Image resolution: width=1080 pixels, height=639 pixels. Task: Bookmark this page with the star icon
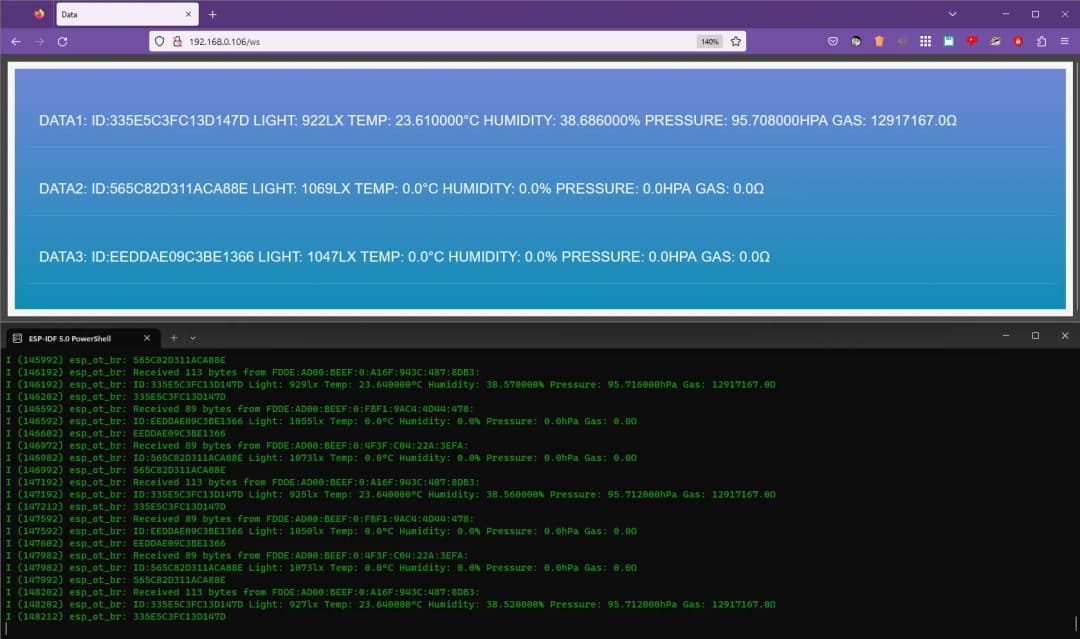coord(736,41)
